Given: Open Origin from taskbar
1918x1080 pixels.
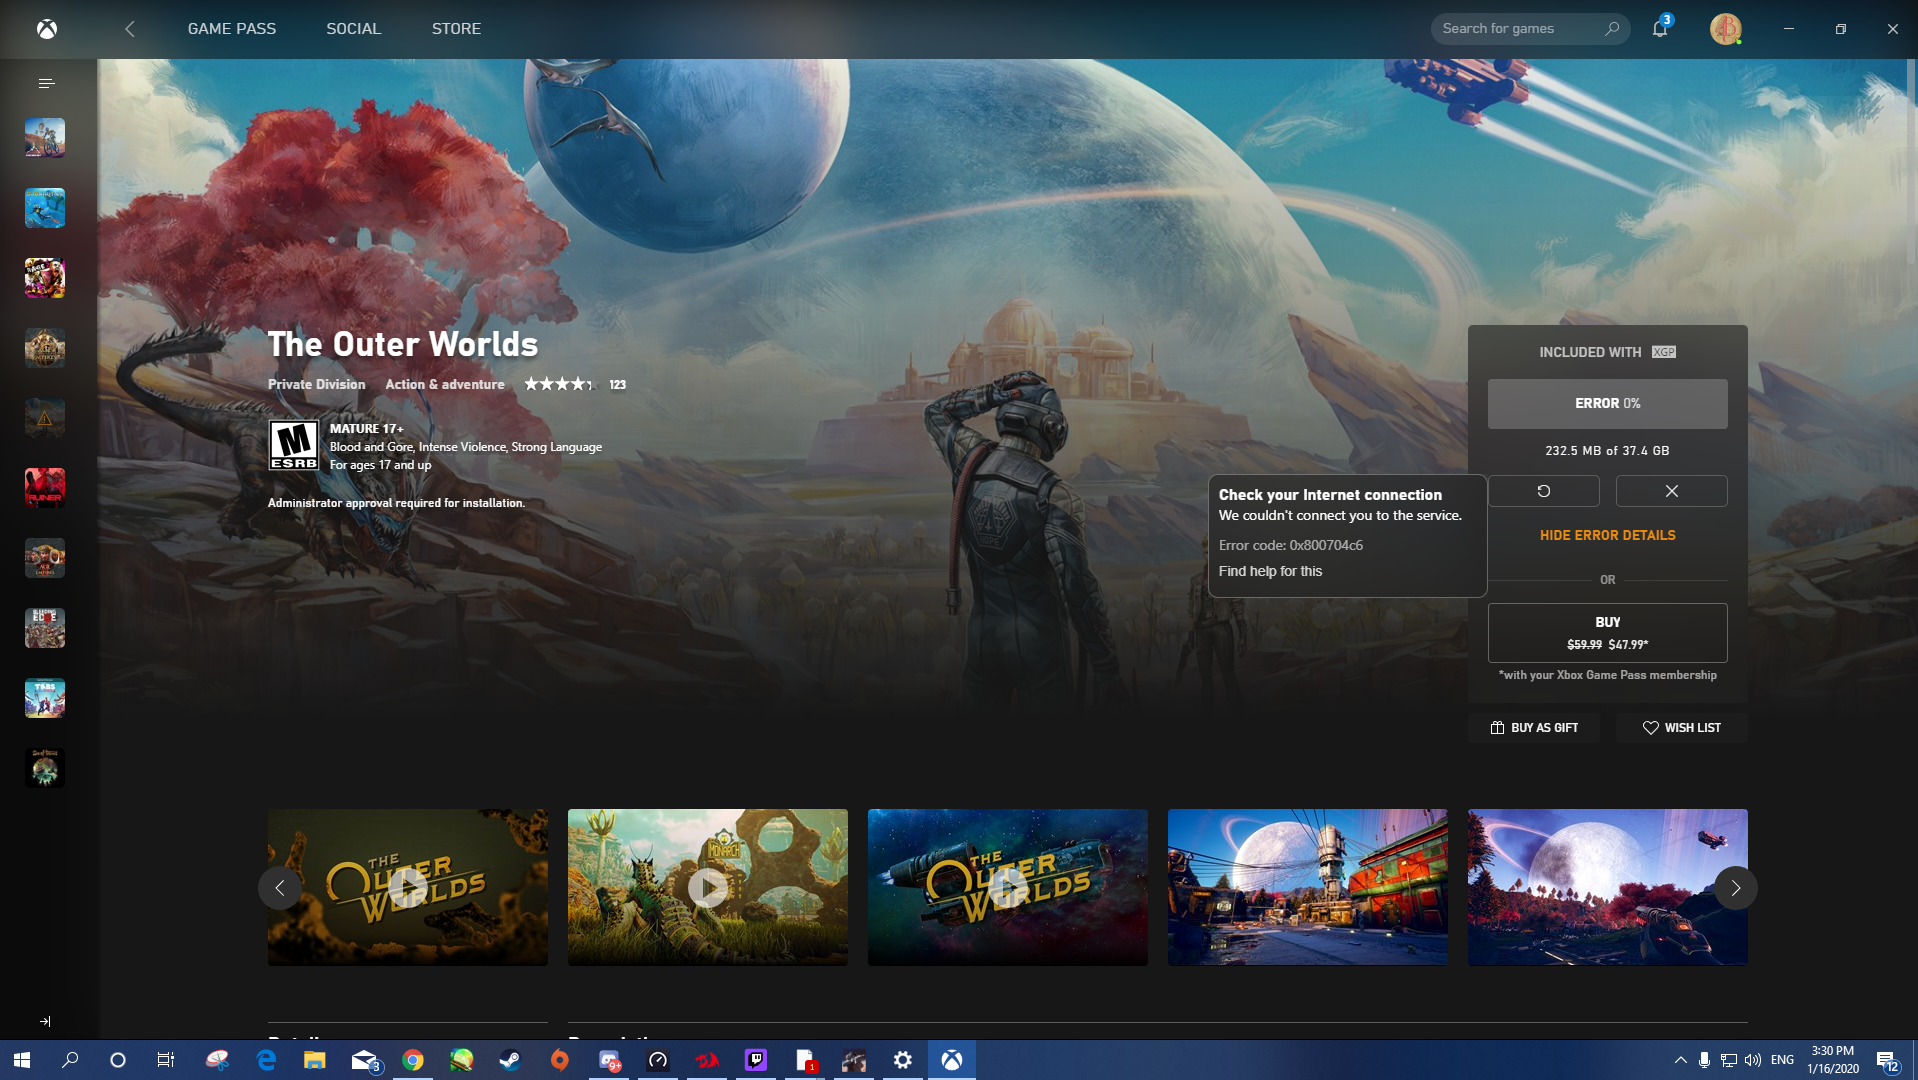Looking at the screenshot, I should 559,1060.
